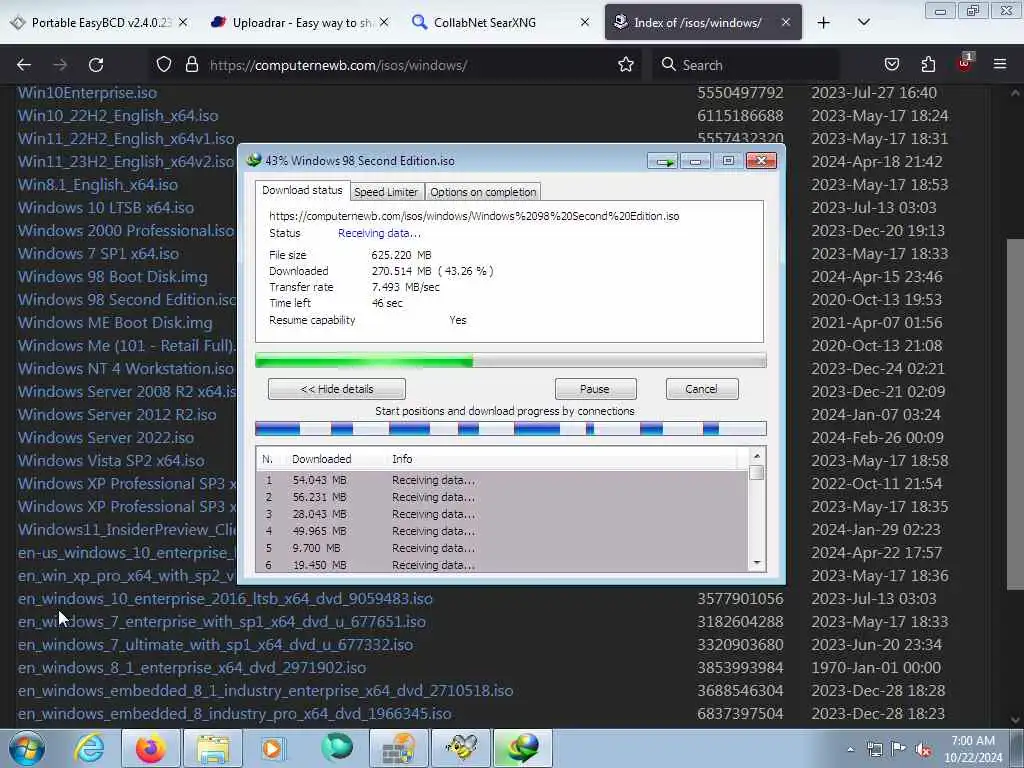Go back to the previous page
This screenshot has height=768, width=1024.
(x=24, y=65)
